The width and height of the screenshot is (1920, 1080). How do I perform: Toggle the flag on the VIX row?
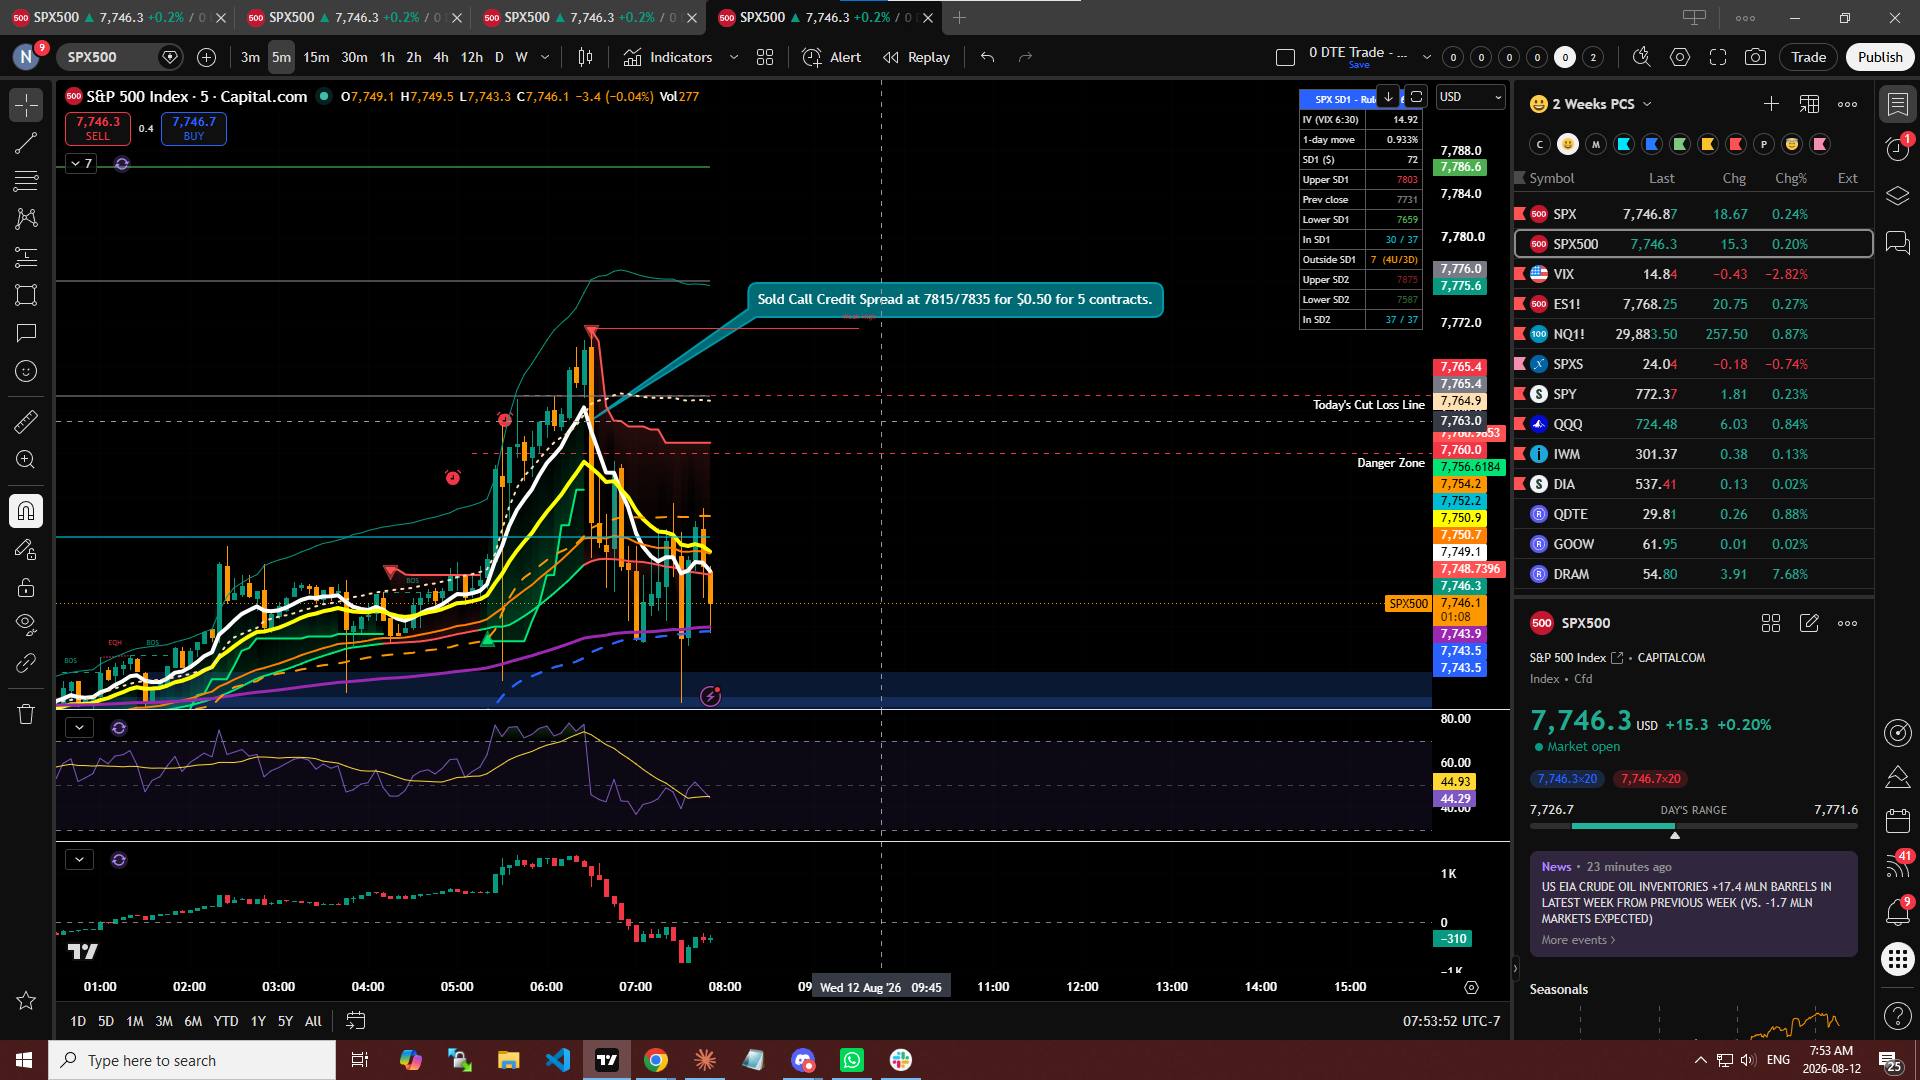click(1520, 274)
